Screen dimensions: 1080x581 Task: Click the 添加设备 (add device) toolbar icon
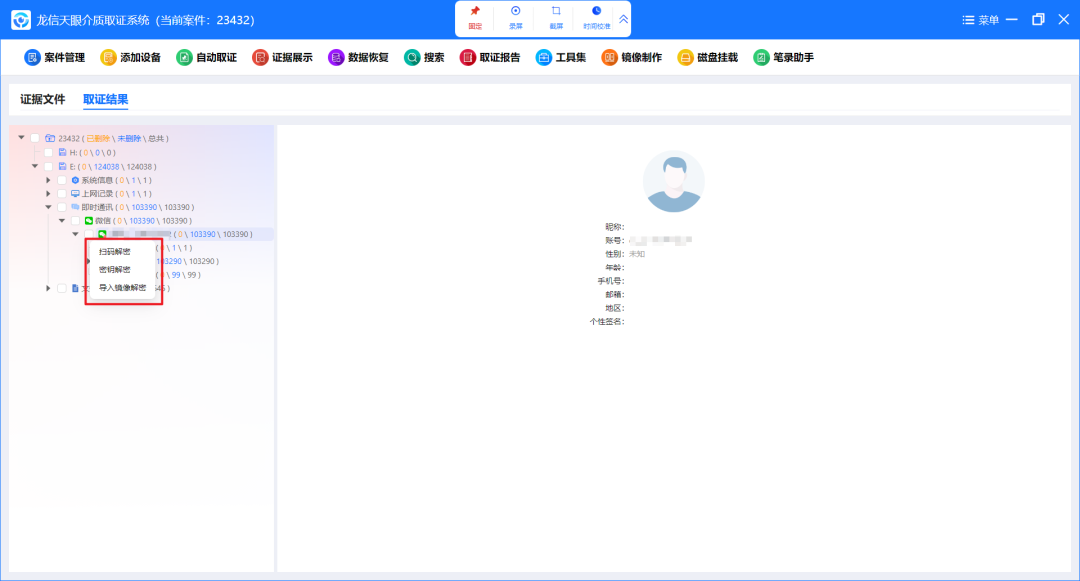tap(108, 58)
